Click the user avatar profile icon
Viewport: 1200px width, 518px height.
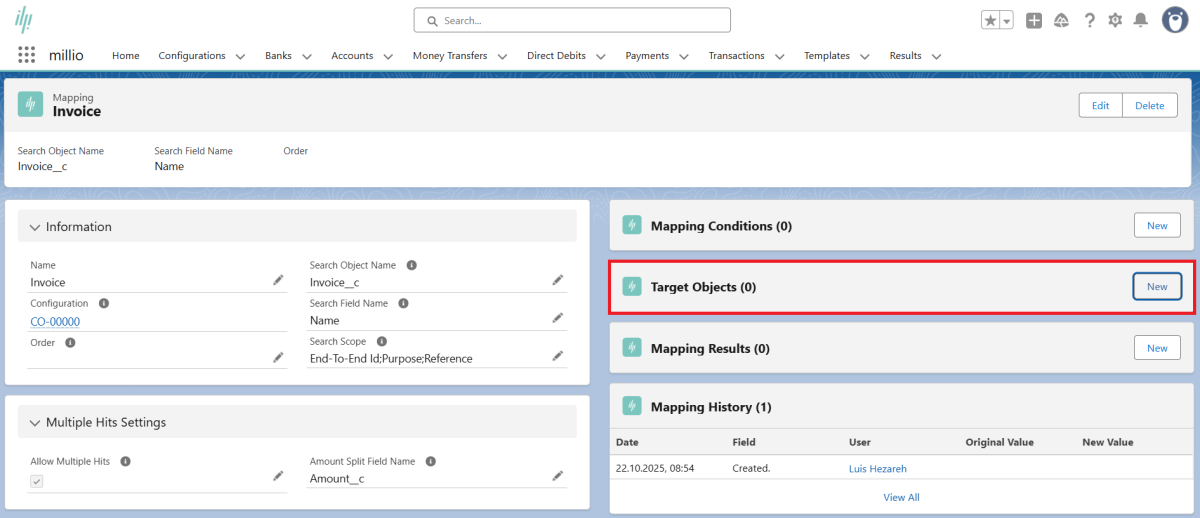pos(1175,20)
